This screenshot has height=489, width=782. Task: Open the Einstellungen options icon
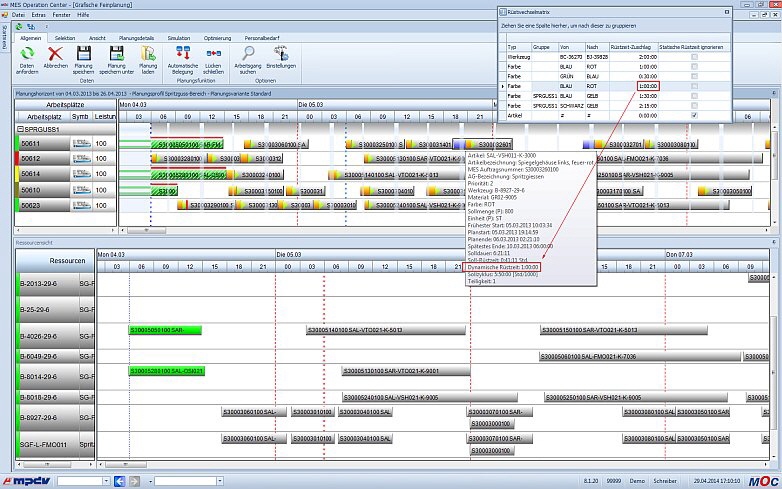pos(281,53)
